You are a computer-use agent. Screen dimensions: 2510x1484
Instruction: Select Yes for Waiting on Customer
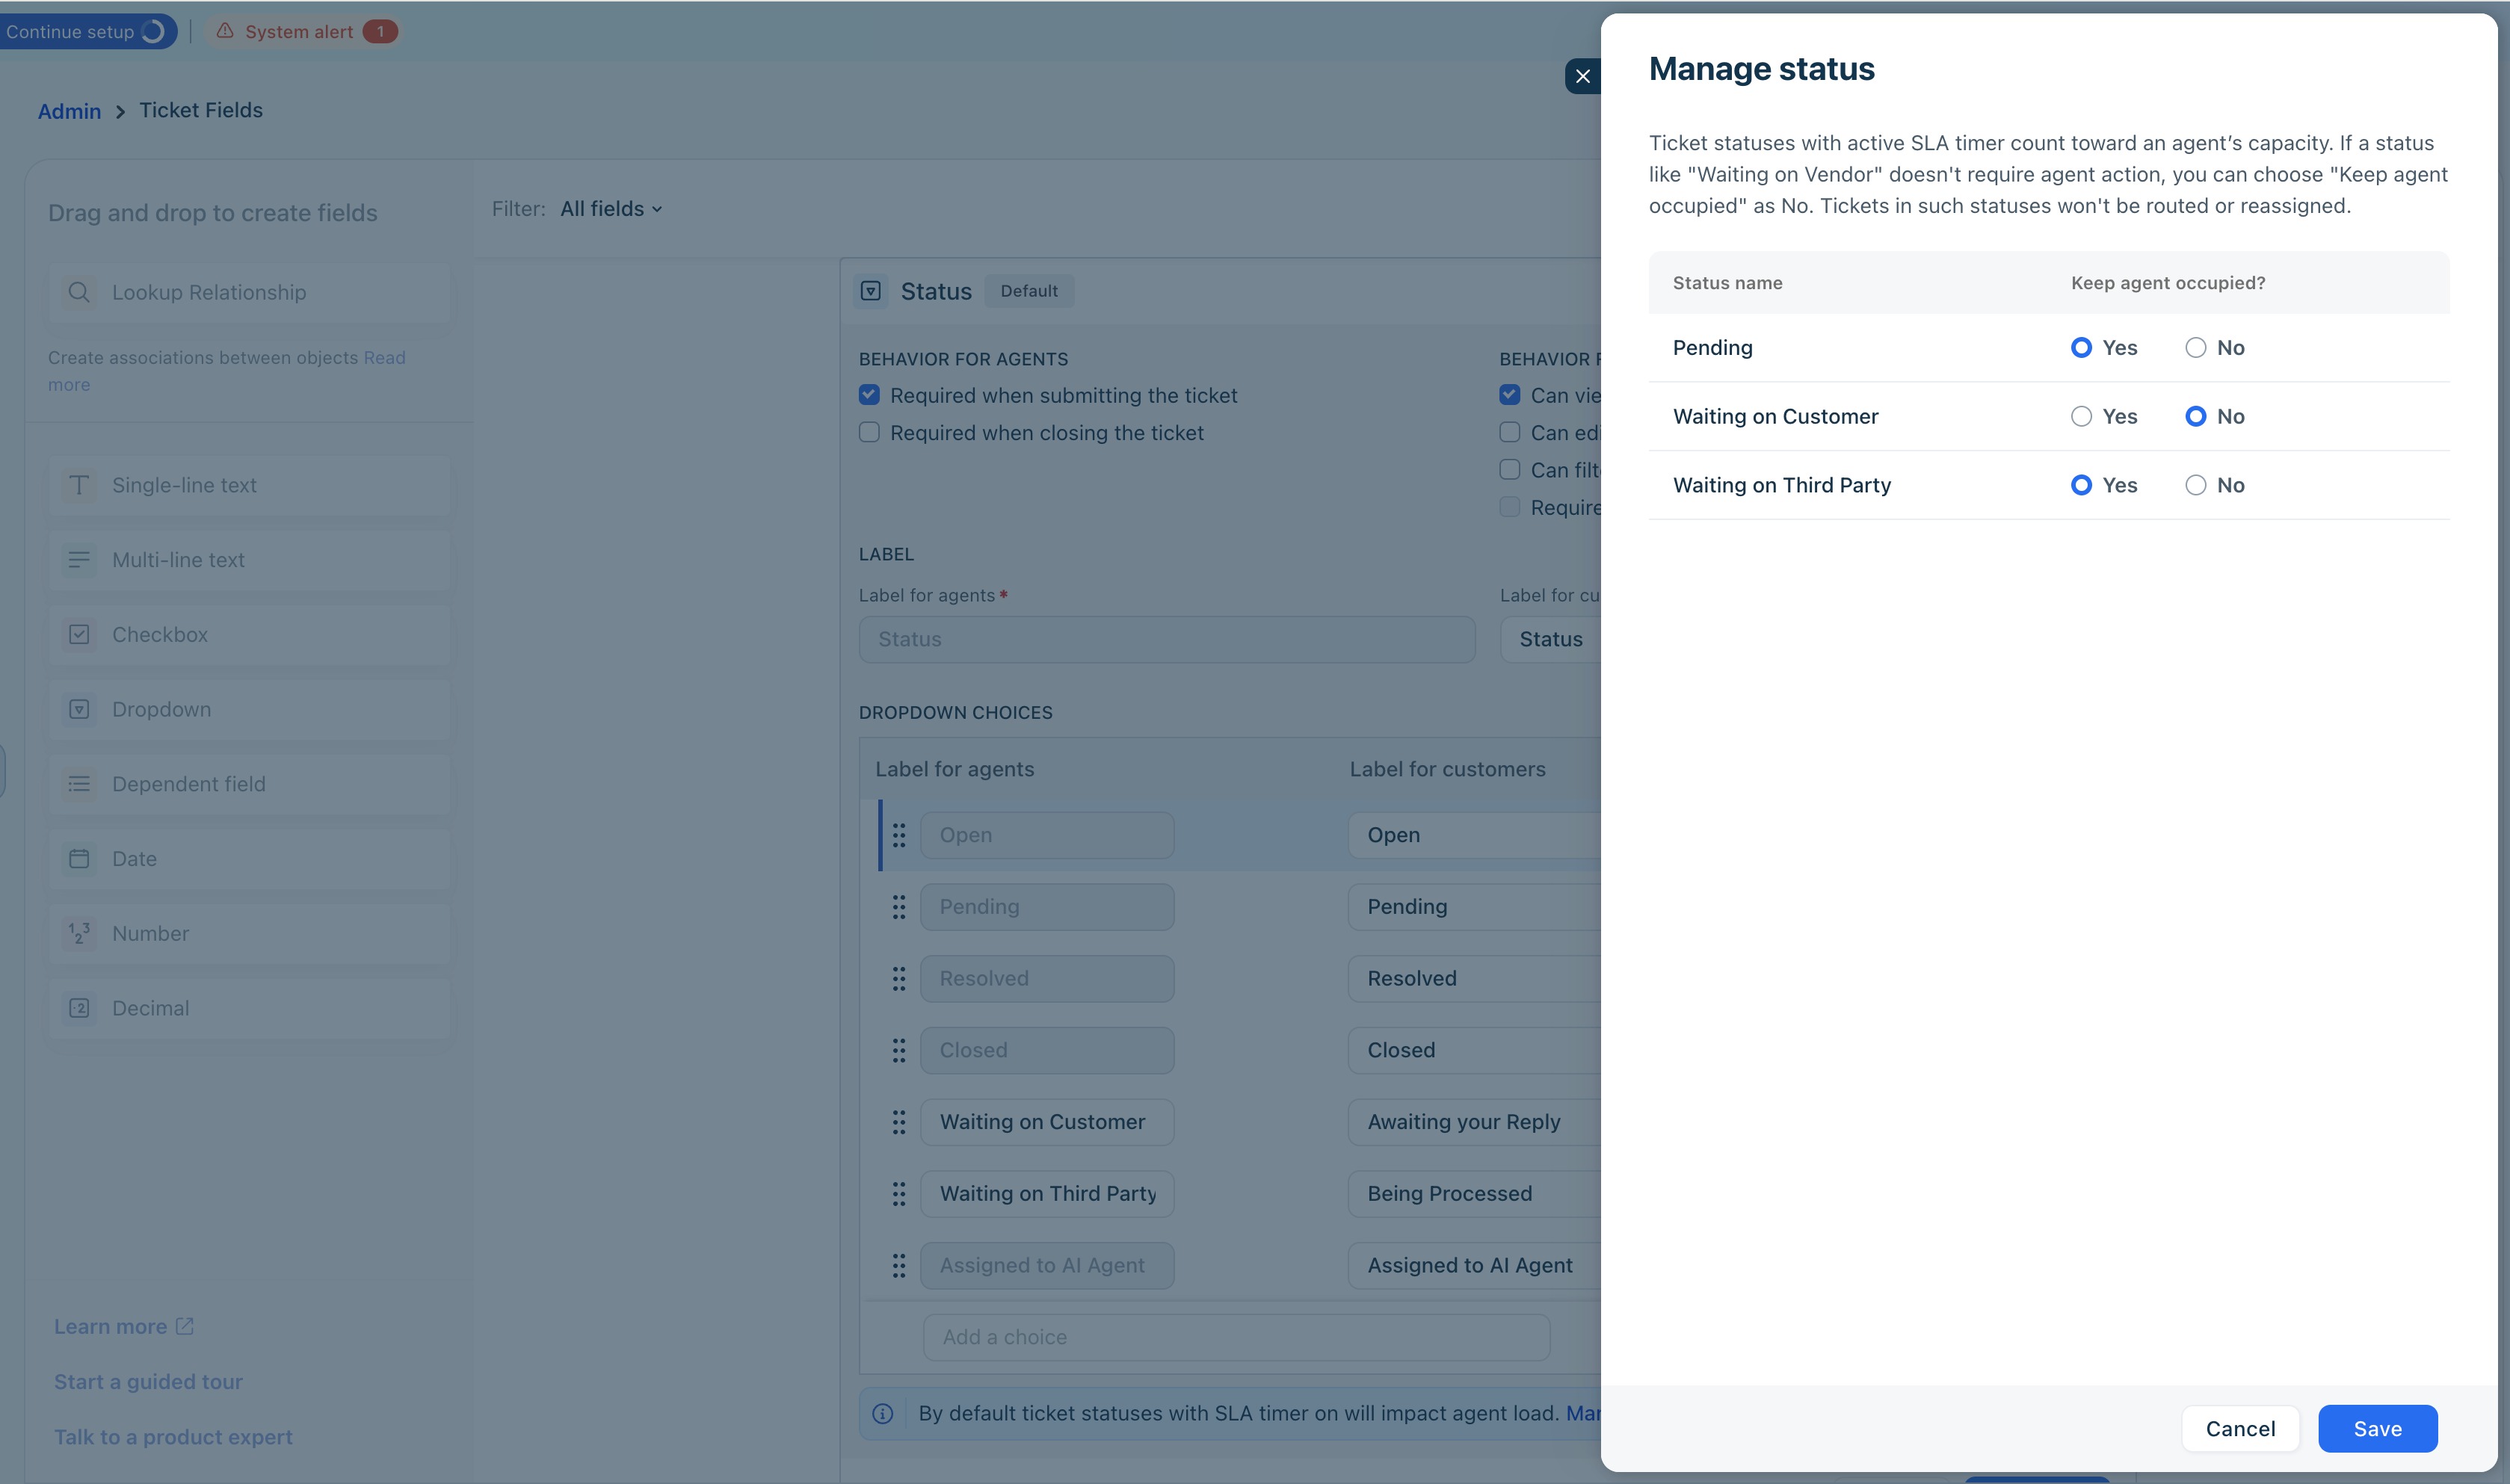tap(2081, 416)
